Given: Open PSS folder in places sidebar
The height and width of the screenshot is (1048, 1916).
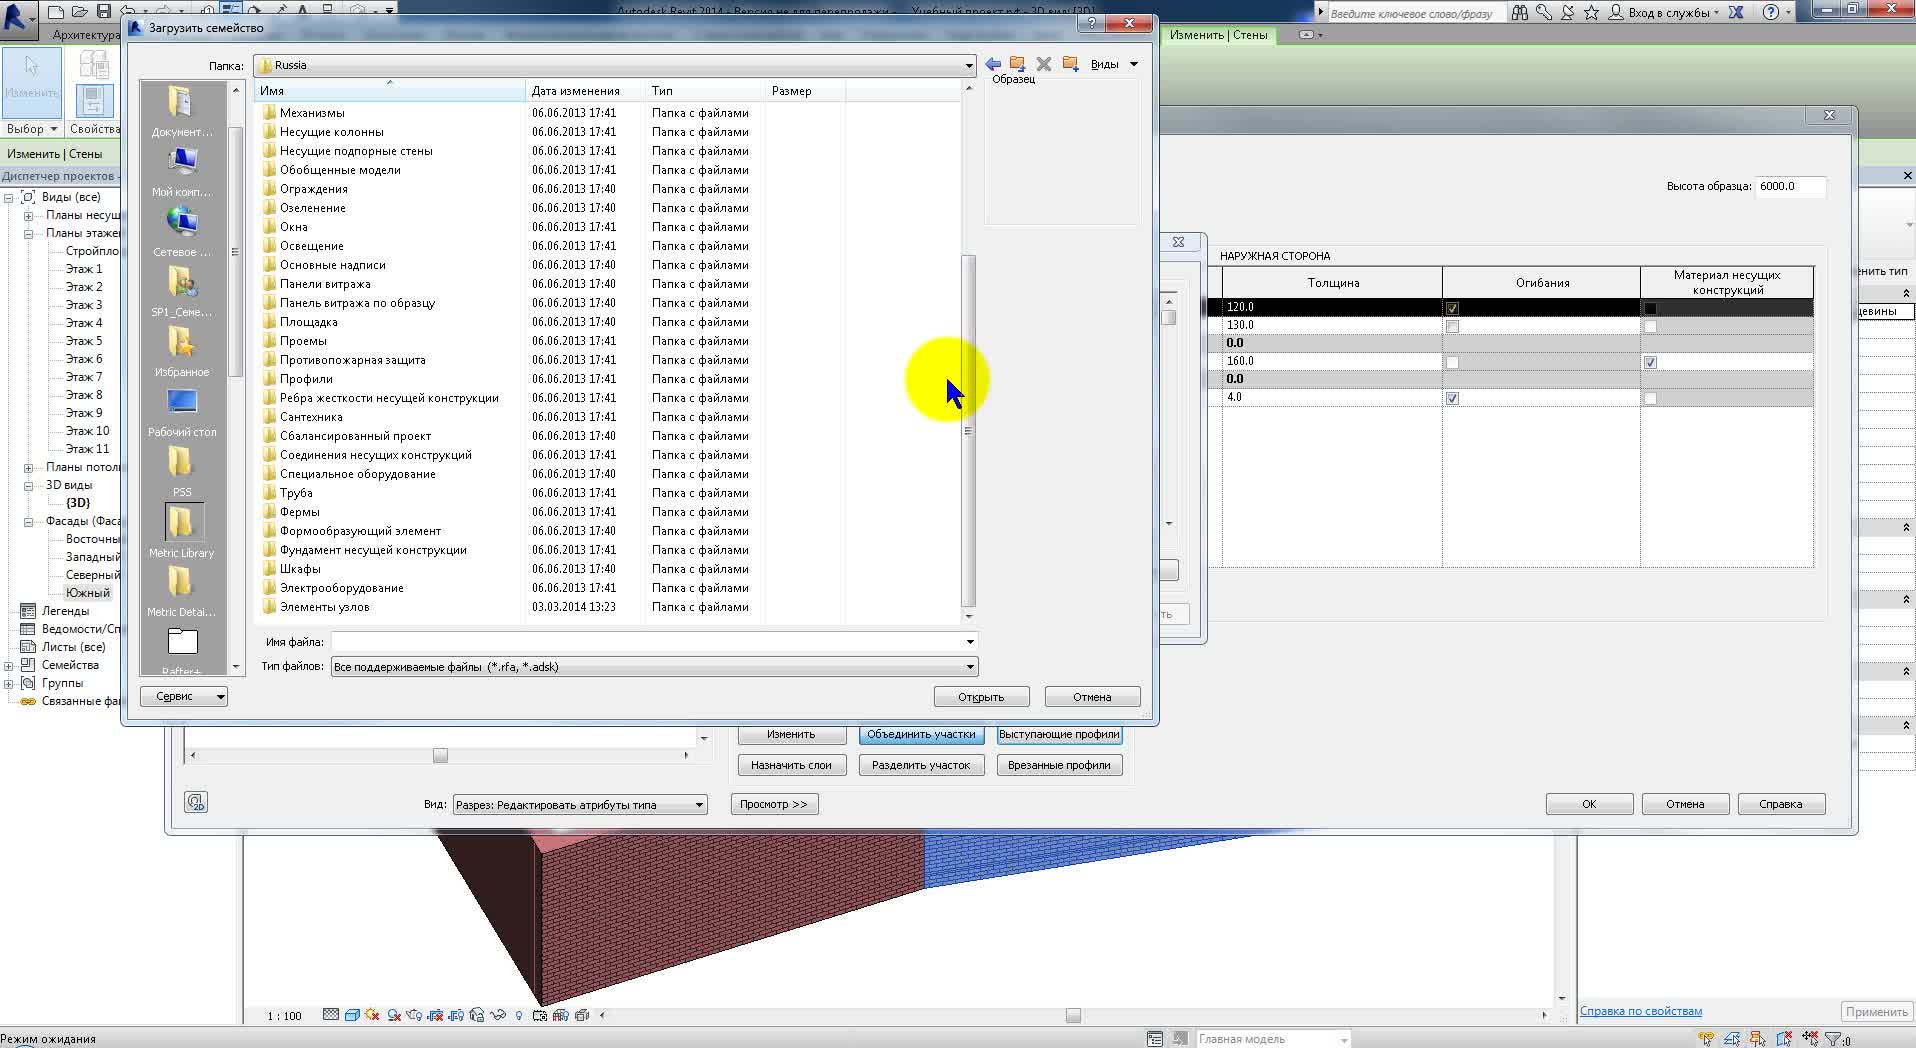Looking at the screenshot, I should pos(182,471).
